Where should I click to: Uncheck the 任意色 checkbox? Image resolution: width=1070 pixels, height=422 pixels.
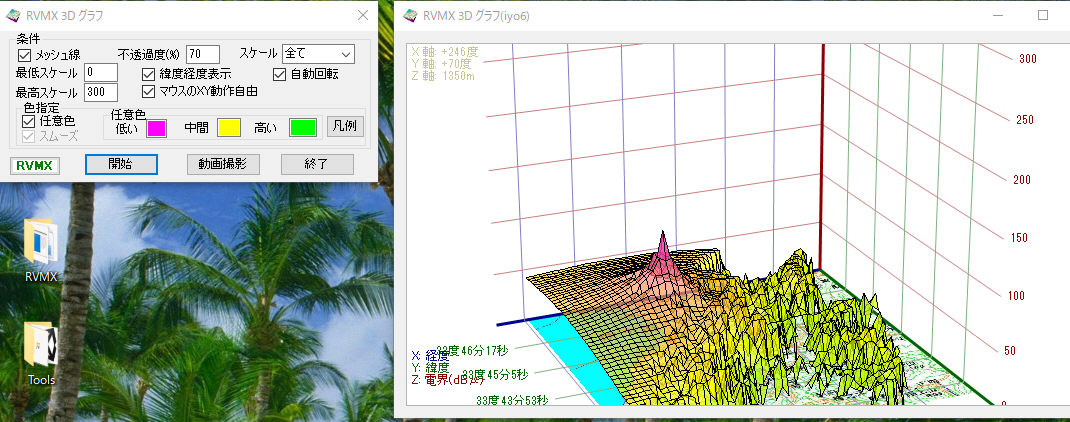tap(28, 121)
